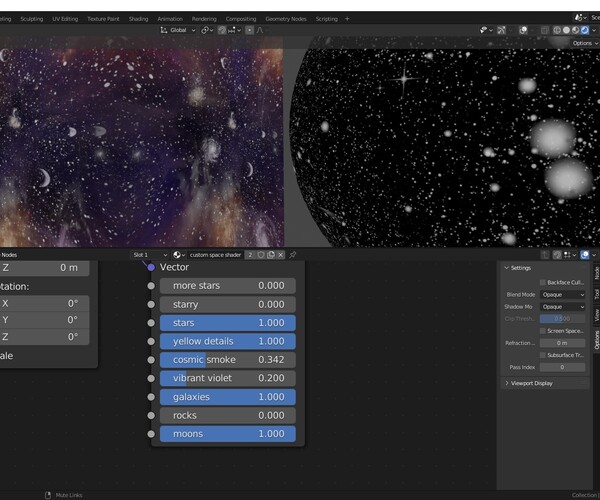Toggle the Screen Space Refraction checkbox

(x=543, y=331)
